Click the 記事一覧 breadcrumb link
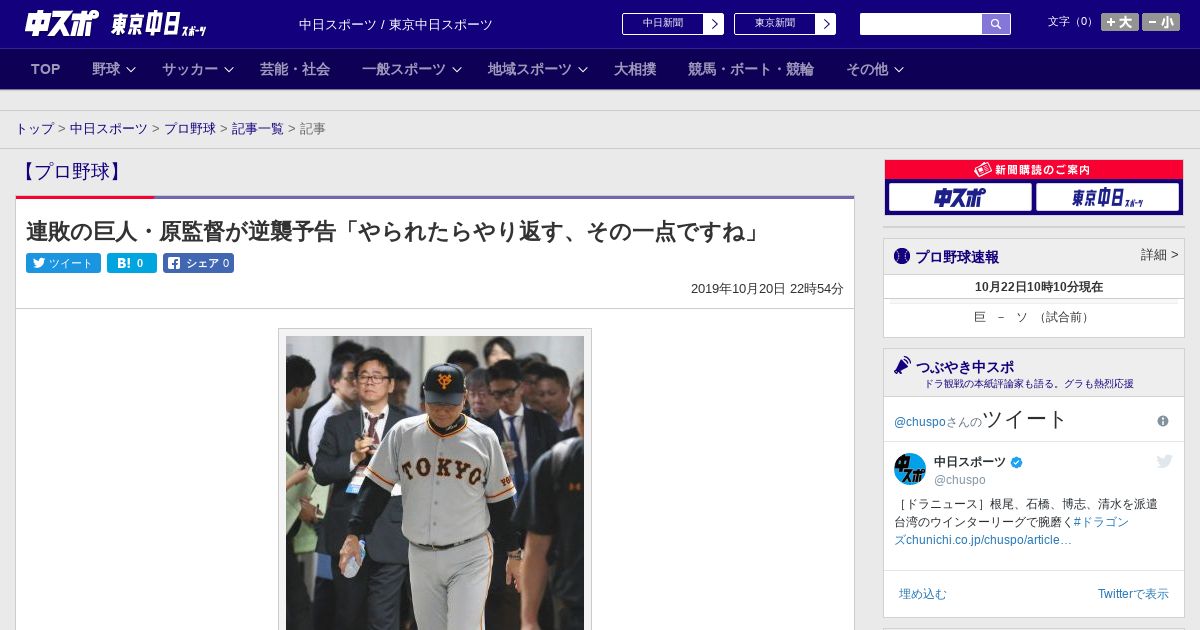Screen dimensions: 1200x630 [258, 129]
